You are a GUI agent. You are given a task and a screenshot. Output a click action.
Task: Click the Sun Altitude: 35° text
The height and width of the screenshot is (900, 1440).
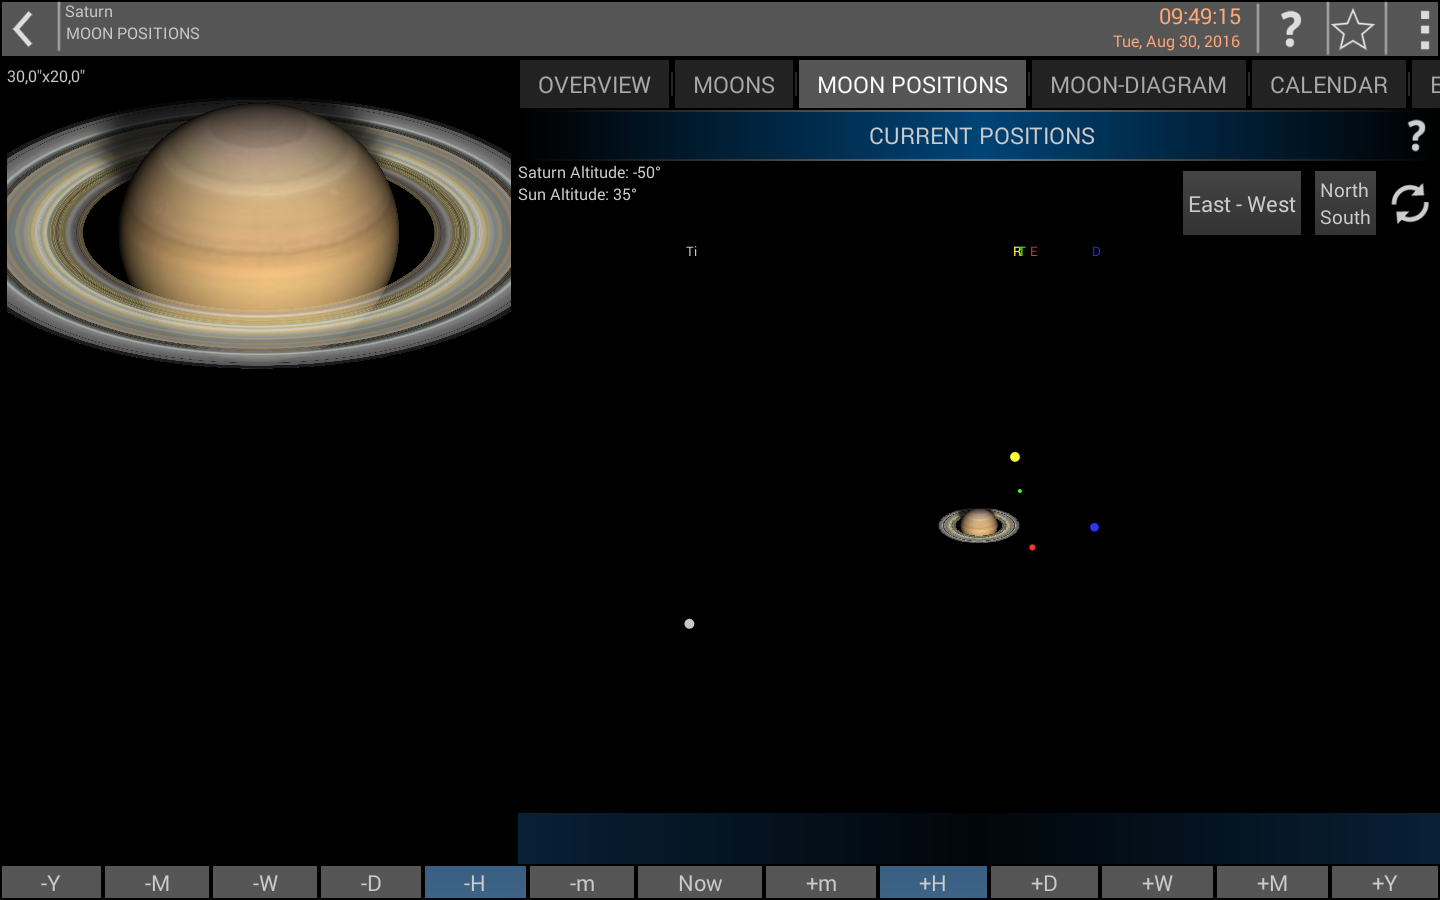tap(577, 195)
